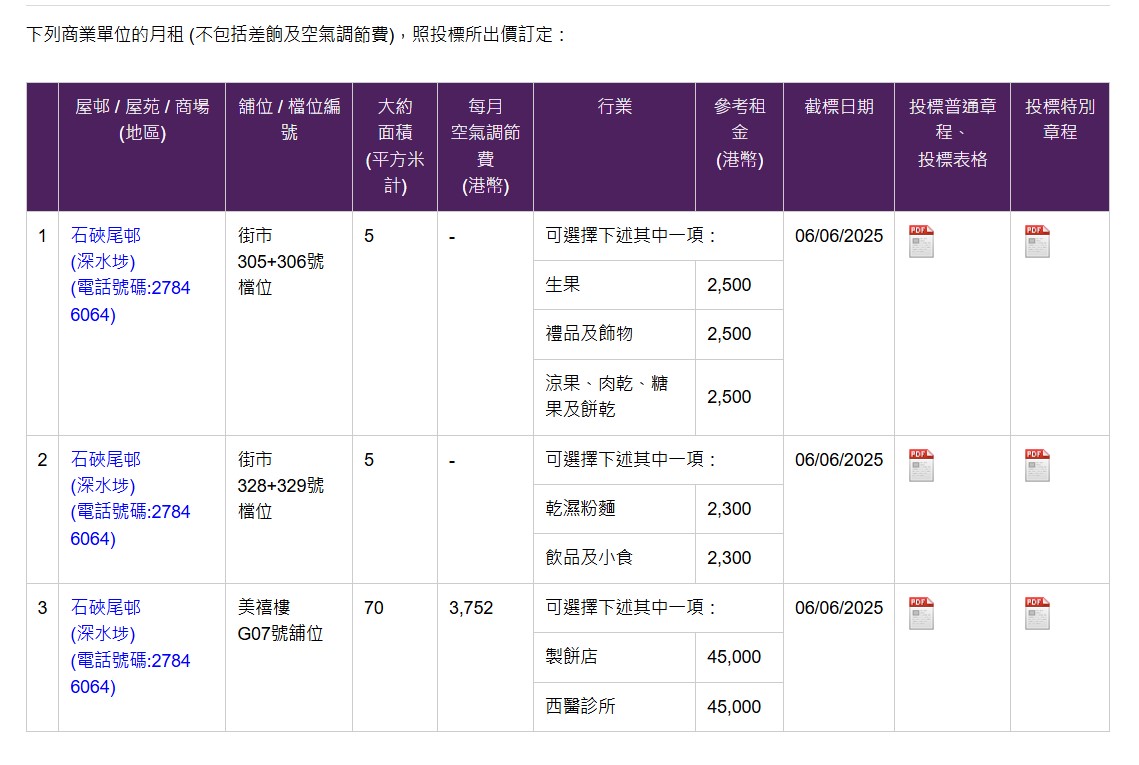Screen dimensions: 1139x765
Task: Select the 禮品及飾物 trade cell
Action: 615,334
